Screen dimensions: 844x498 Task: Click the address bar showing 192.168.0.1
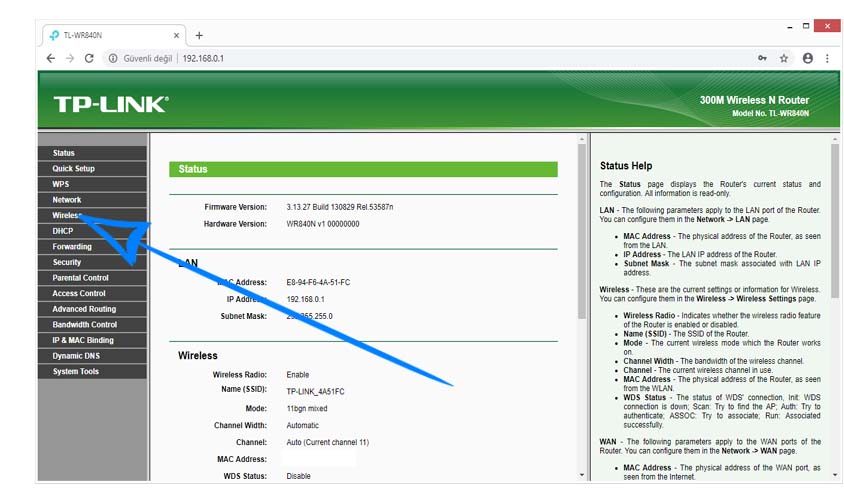[450, 58]
